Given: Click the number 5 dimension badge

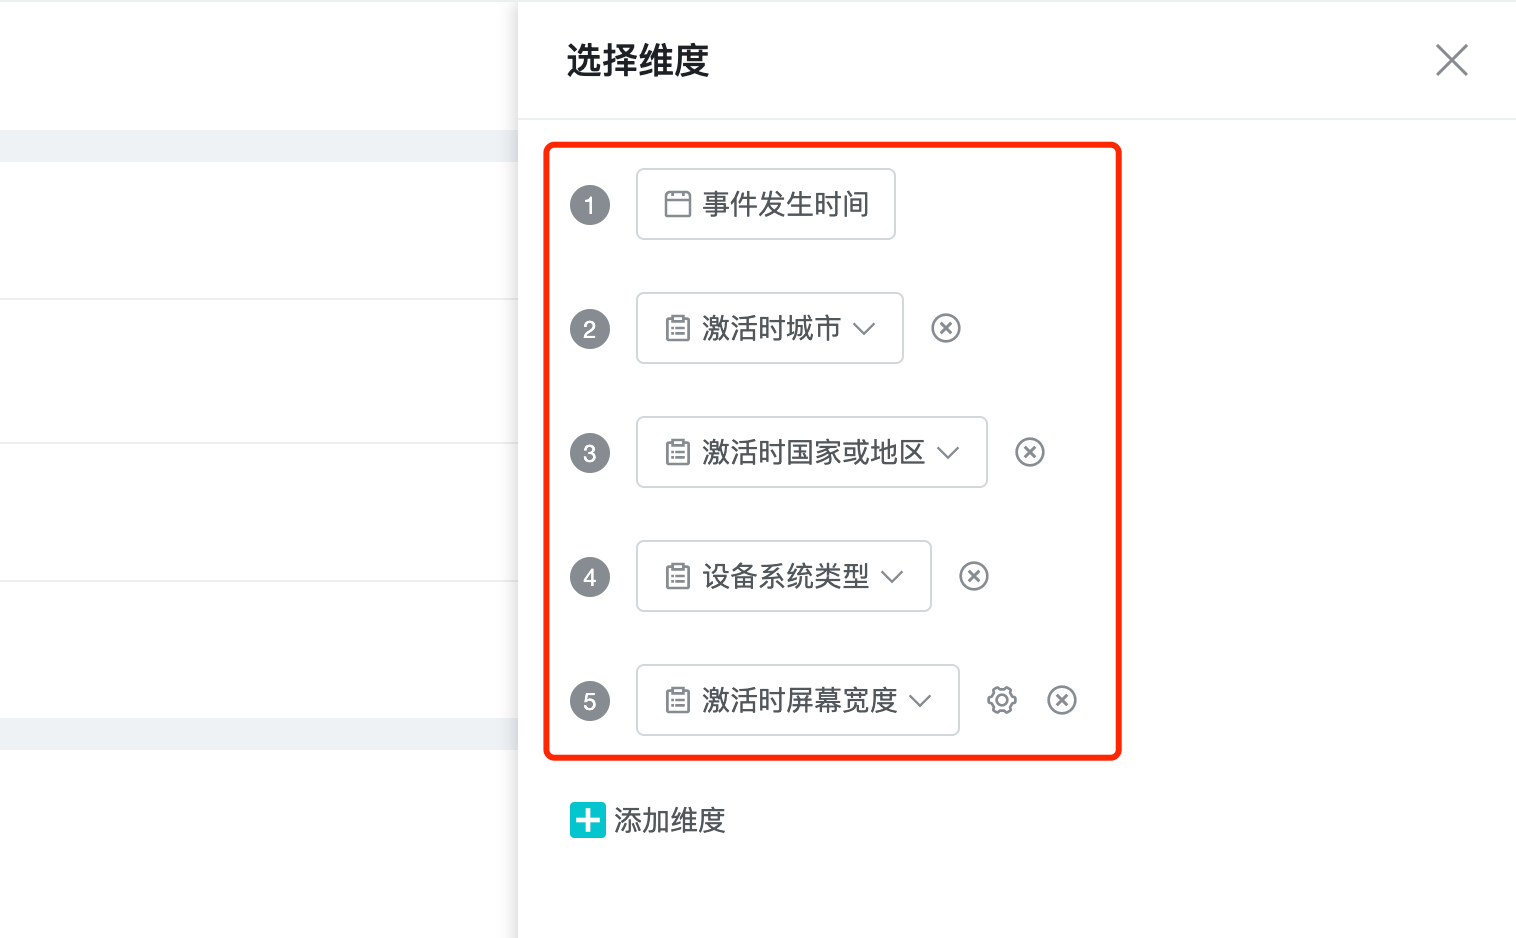Looking at the screenshot, I should point(590,701).
